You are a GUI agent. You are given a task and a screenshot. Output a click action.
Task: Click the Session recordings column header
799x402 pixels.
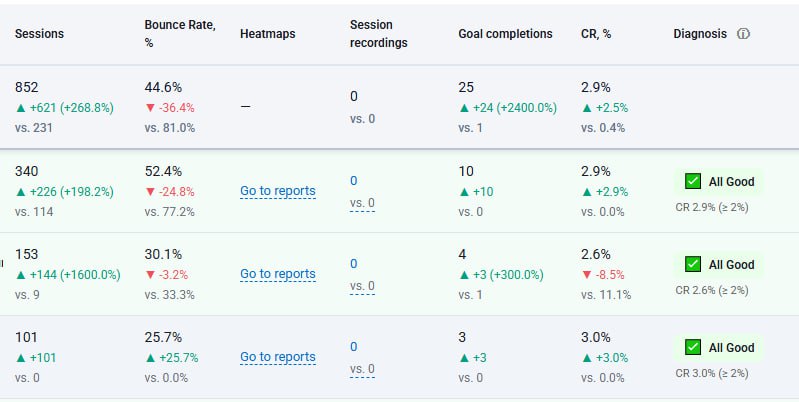coord(379,34)
